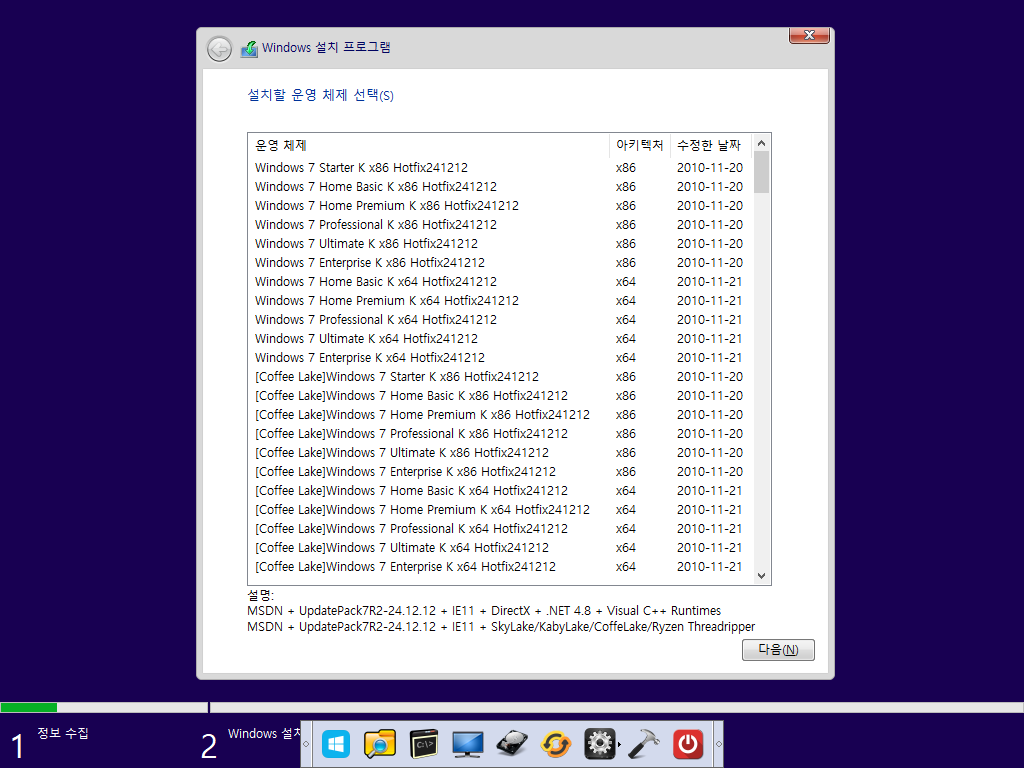The width and height of the screenshot is (1024, 768).
Task: Open the monitor display dock icon
Action: coord(468,744)
